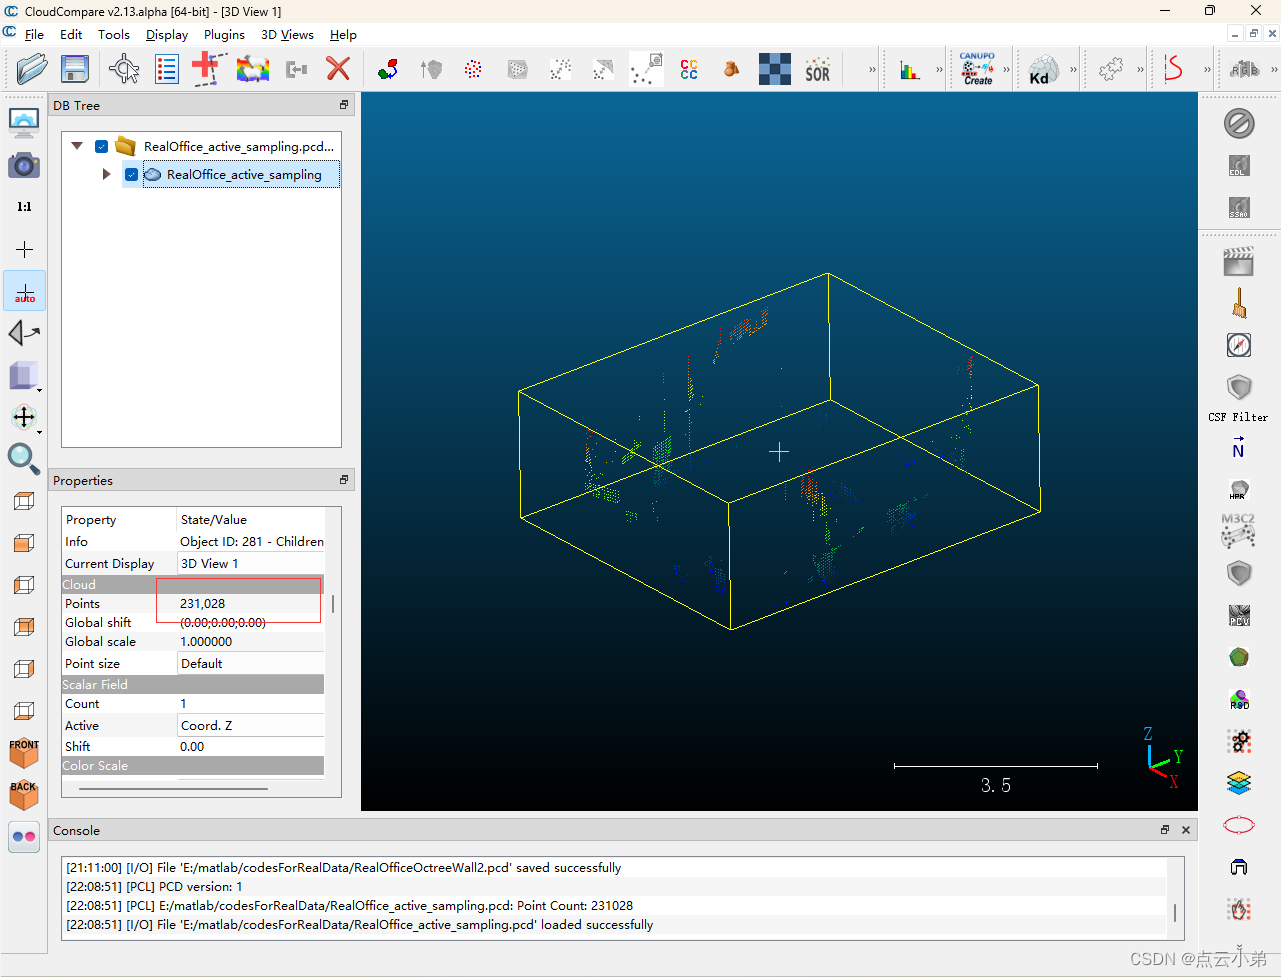Click the disabled circle icon atop right toolbar
The height and width of the screenshot is (977, 1281).
click(1239, 123)
